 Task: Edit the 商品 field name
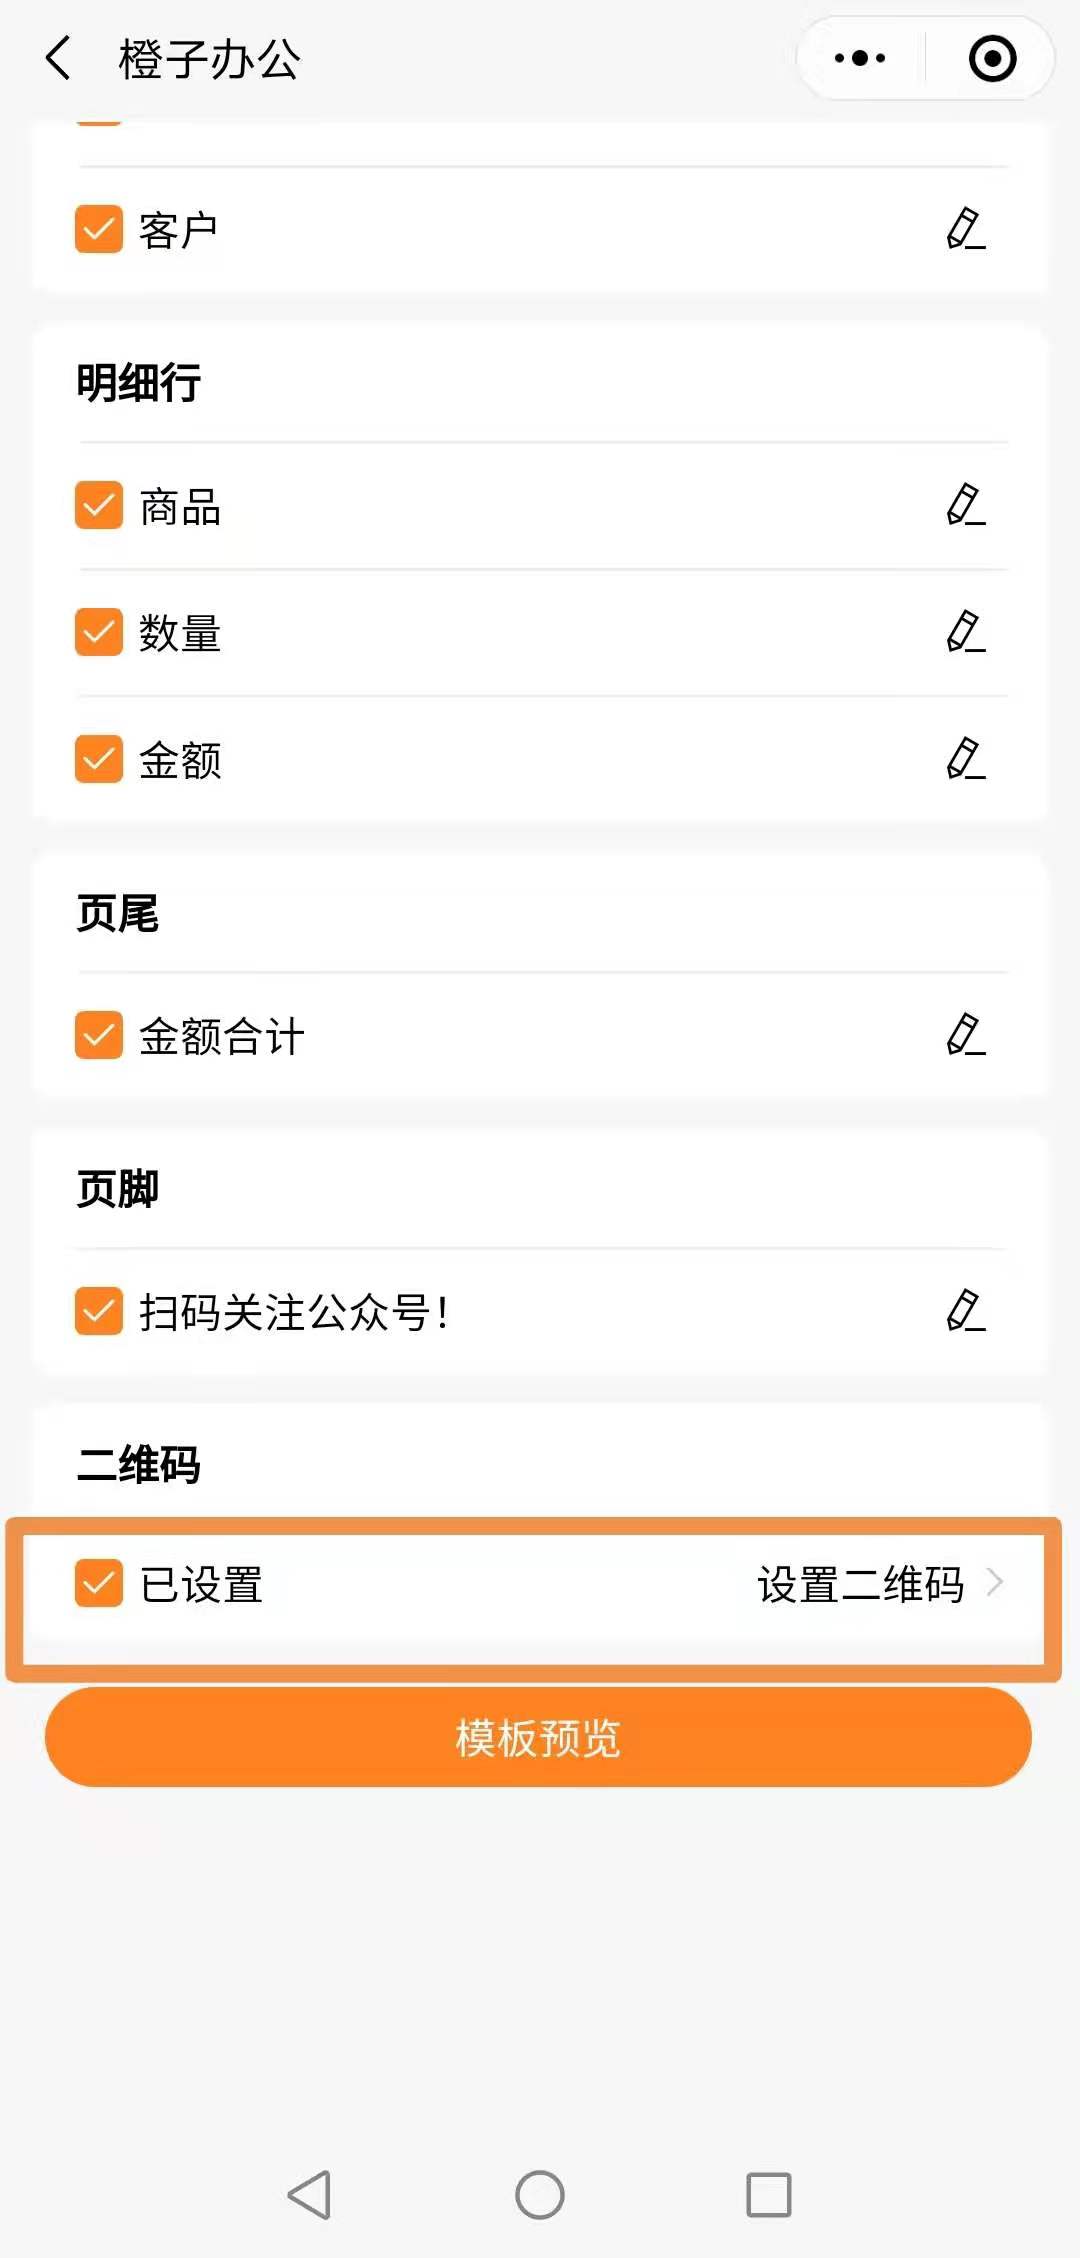[x=965, y=505]
